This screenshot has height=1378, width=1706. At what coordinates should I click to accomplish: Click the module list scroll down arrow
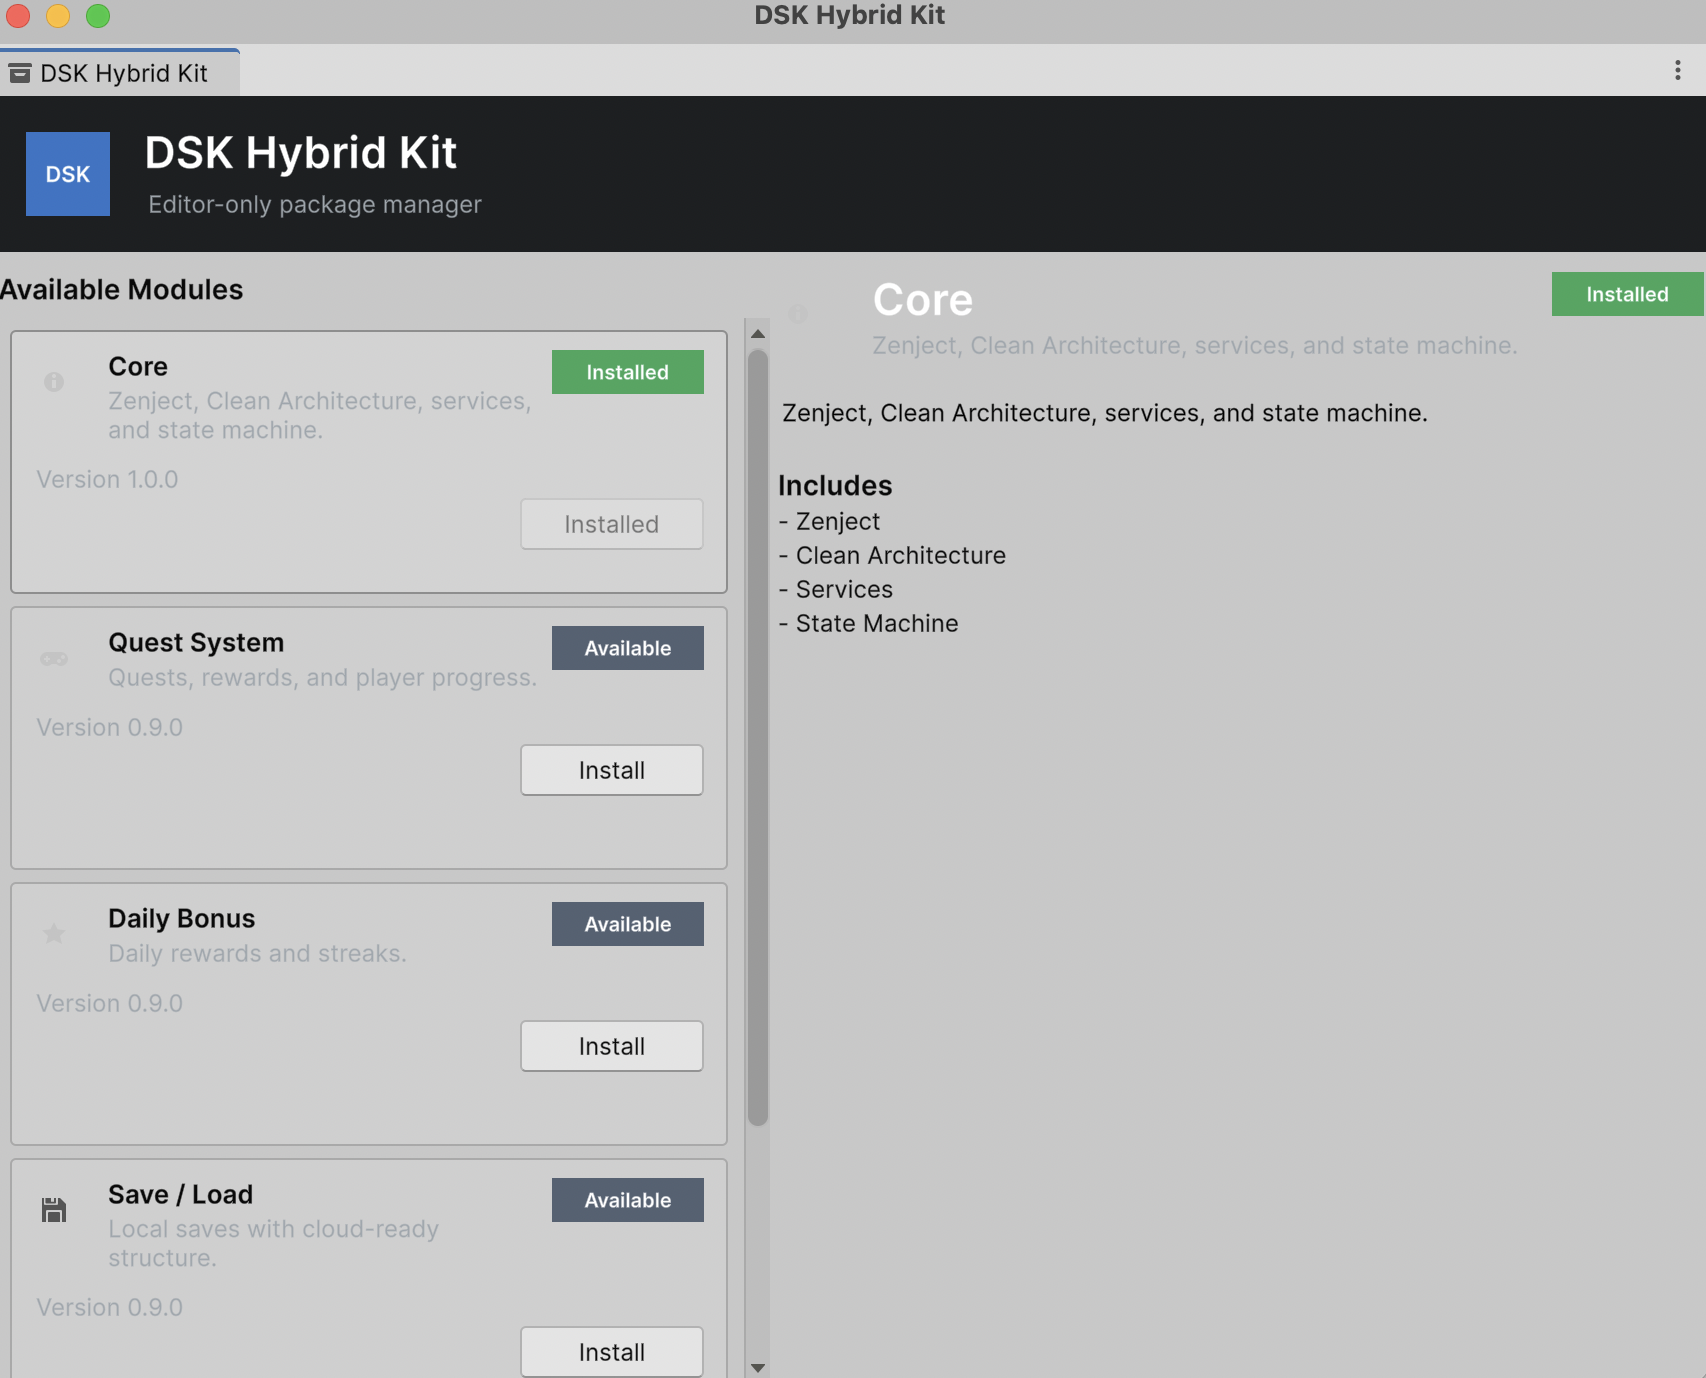(x=758, y=1367)
